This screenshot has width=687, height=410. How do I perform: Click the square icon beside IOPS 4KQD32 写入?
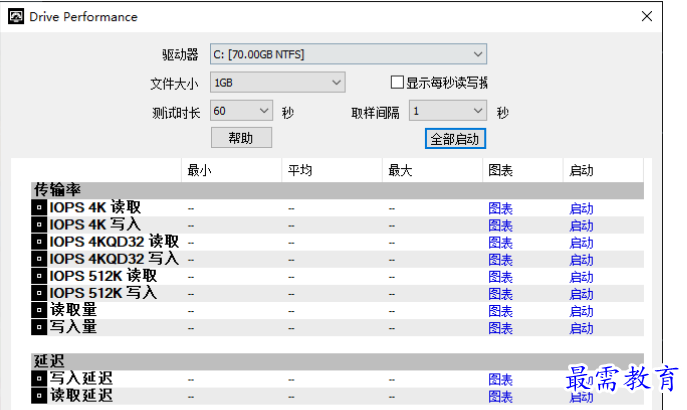click(39, 258)
